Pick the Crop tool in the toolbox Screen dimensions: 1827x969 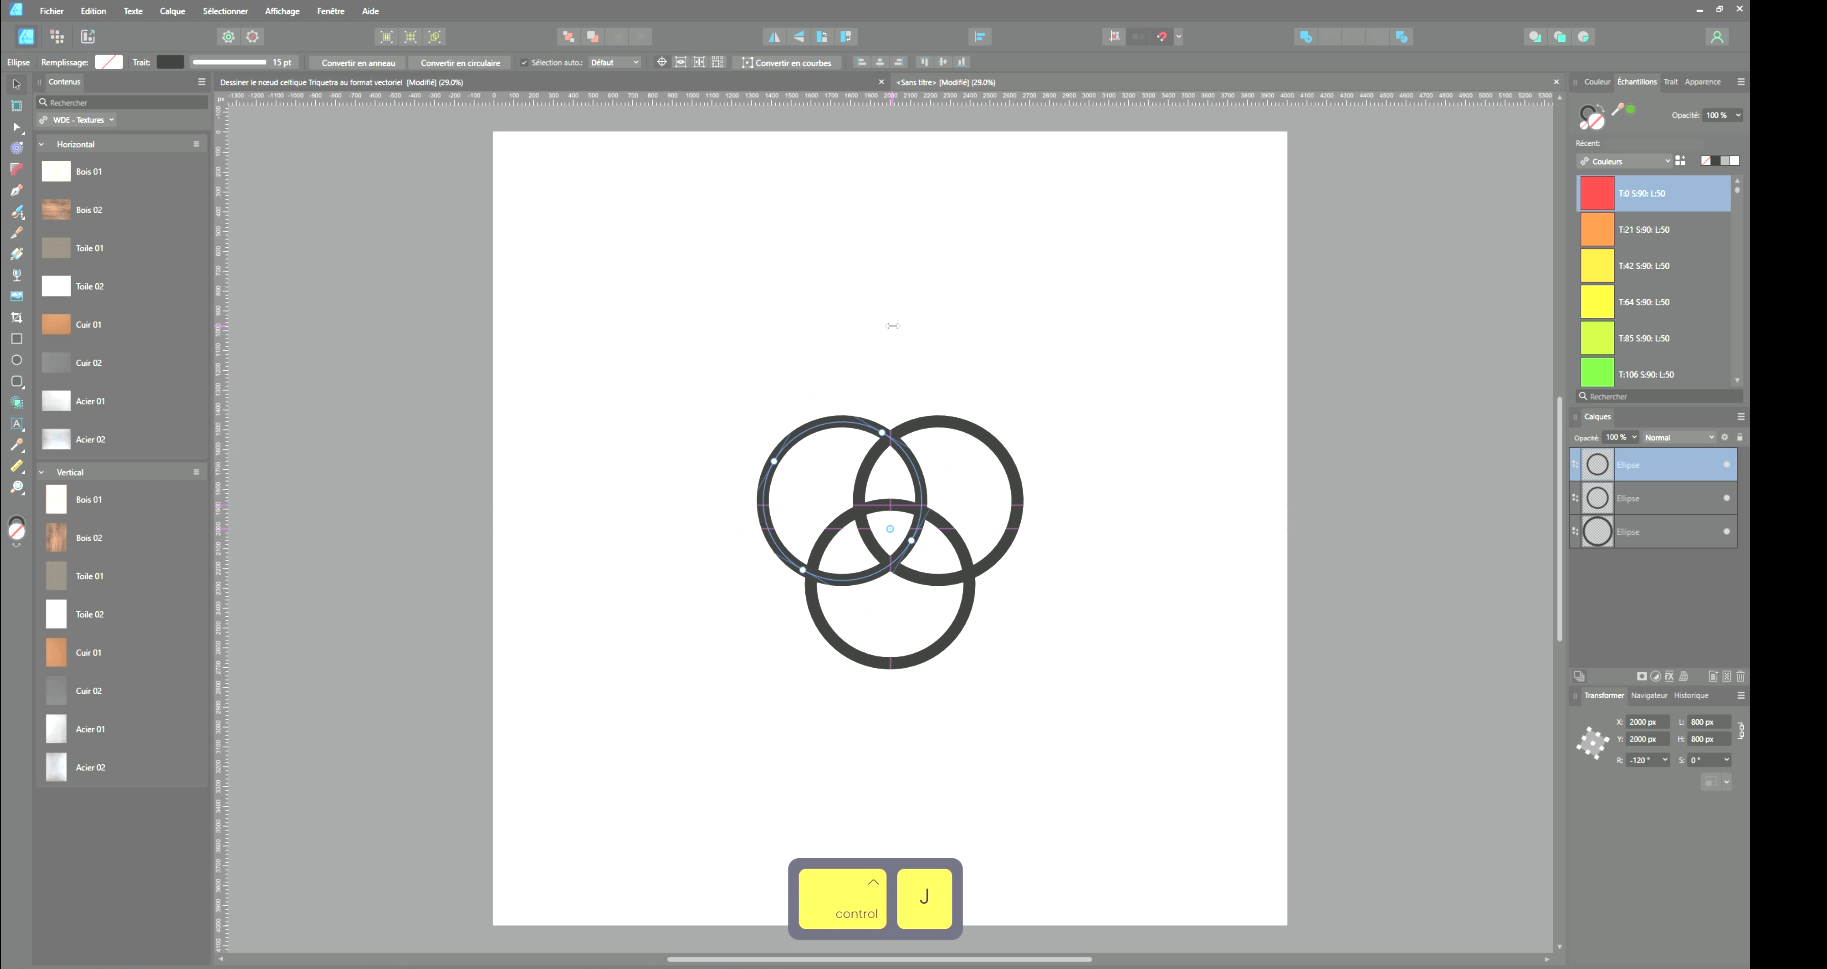16,318
